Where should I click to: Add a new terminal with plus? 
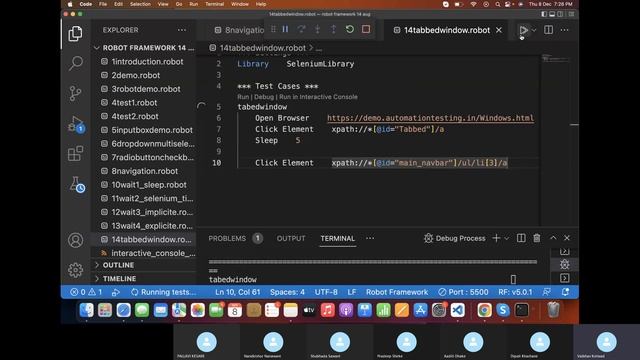[496, 238]
